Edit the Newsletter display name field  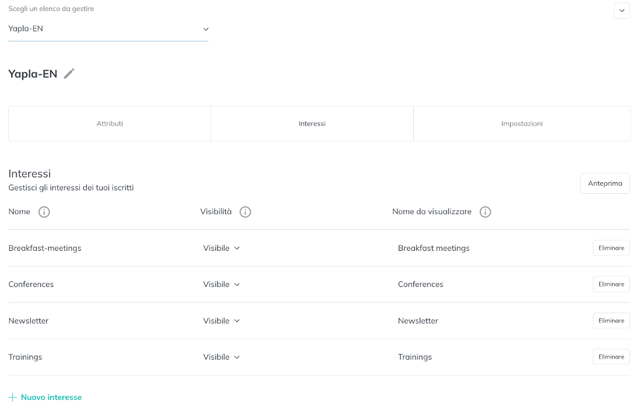(418, 321)
